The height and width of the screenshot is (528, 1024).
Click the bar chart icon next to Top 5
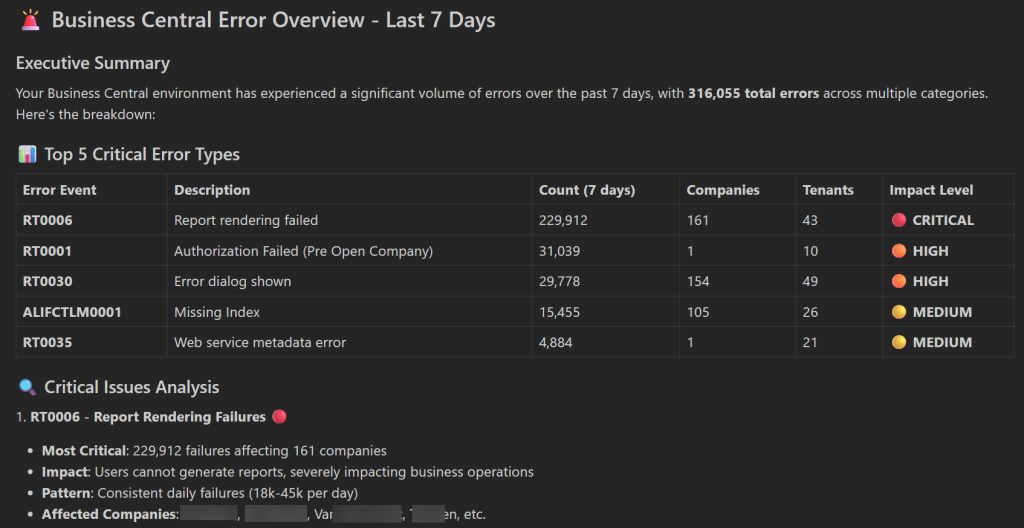pos(27,154)
